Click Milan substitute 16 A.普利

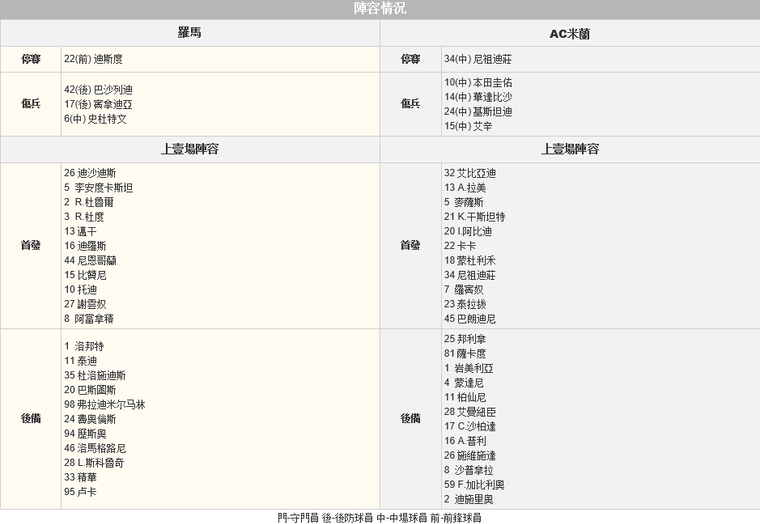point(465,441)
